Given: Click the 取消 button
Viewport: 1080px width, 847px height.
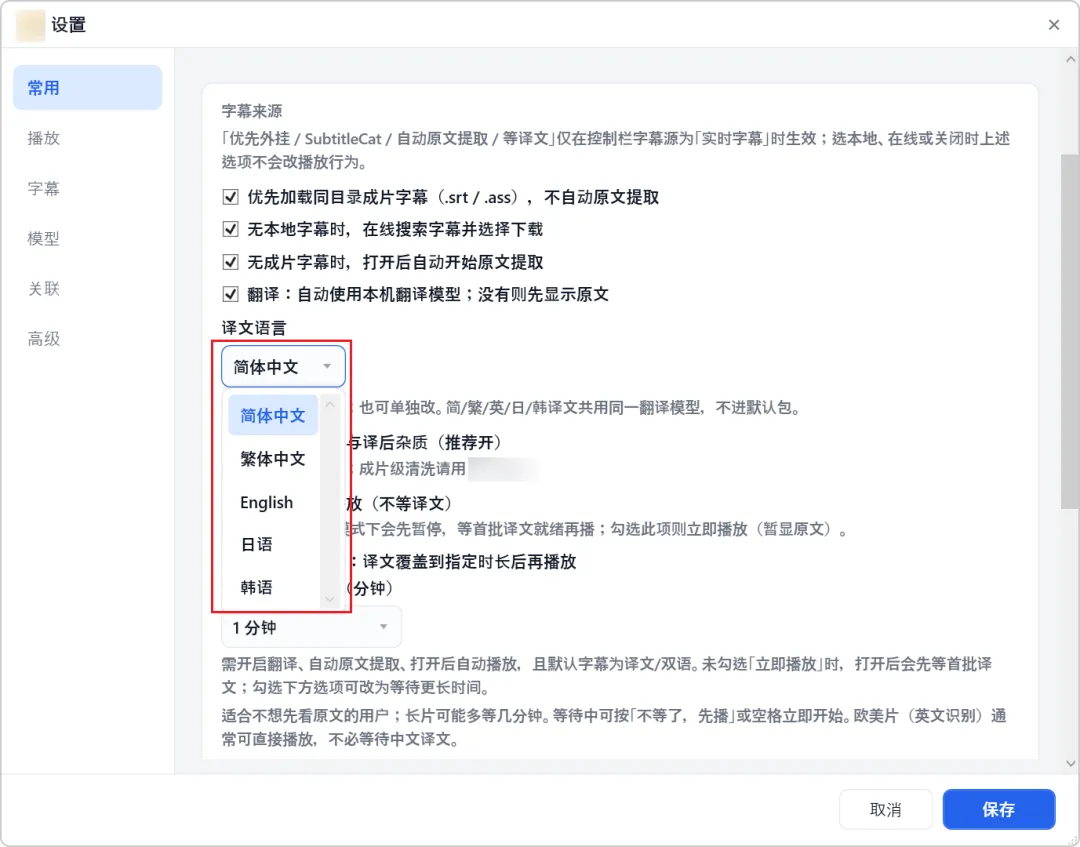Looking at the screenshot, I should [886, 809].
